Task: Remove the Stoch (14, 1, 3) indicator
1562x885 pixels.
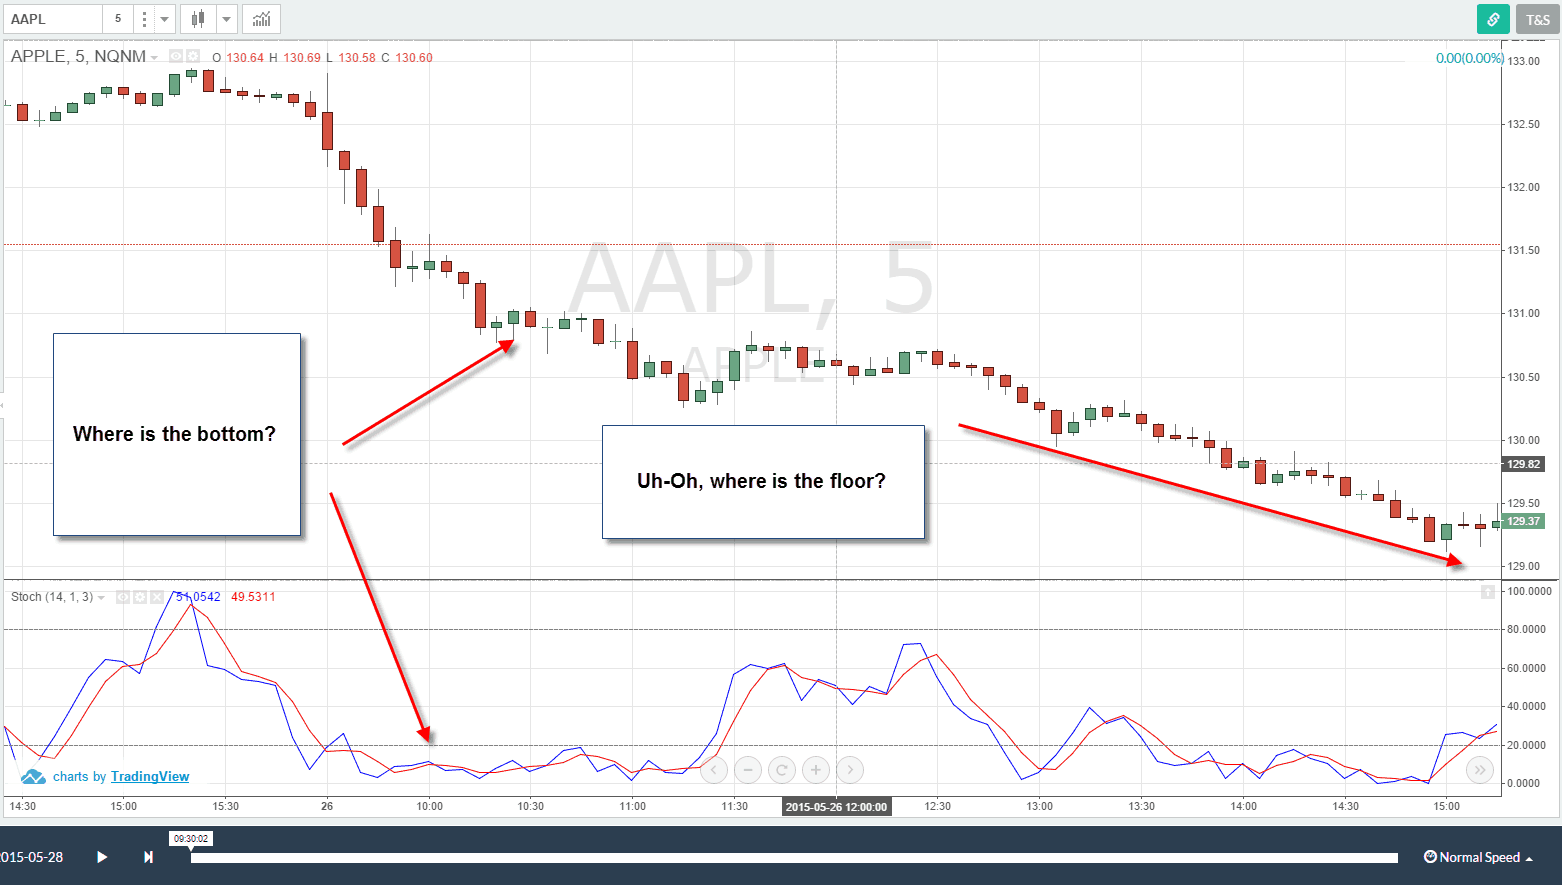Action: tap(156, 596)
